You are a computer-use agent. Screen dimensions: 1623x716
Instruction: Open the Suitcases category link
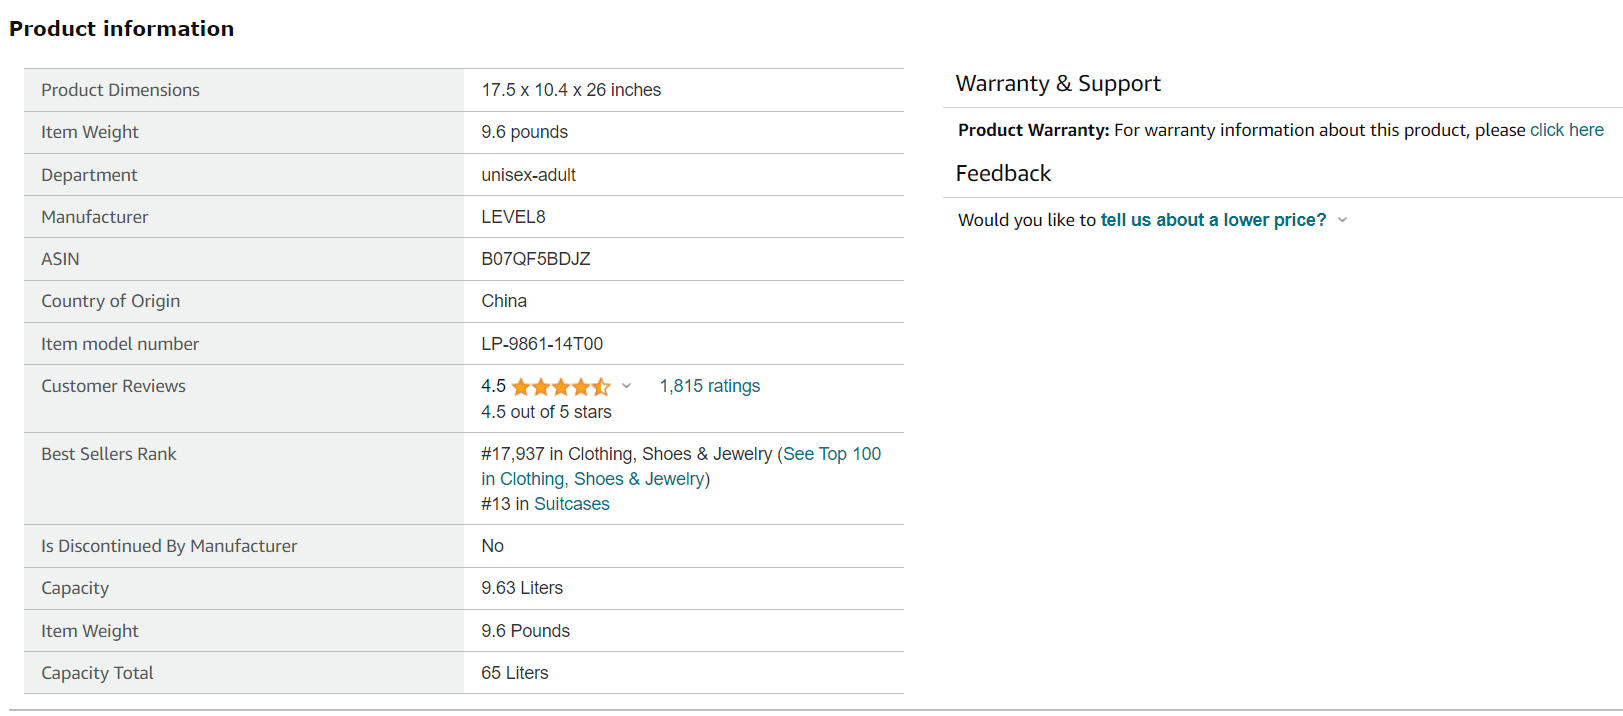571,504
